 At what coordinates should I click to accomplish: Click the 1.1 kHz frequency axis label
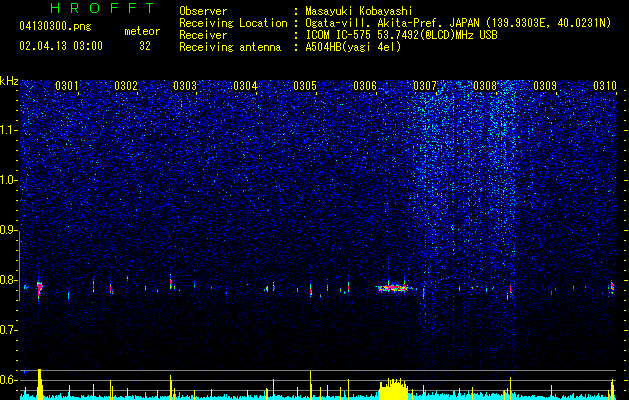tap(9, 130)
